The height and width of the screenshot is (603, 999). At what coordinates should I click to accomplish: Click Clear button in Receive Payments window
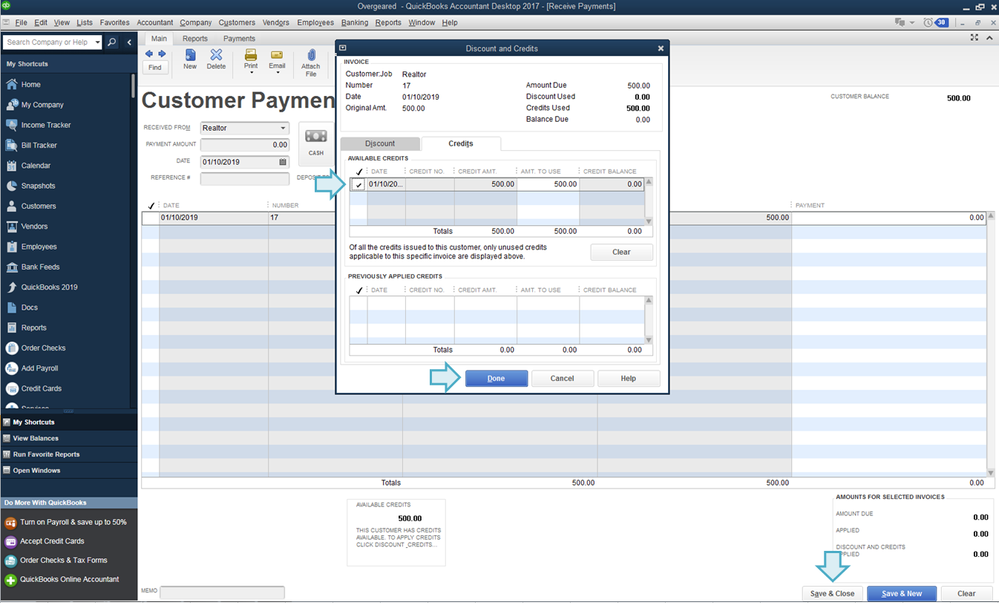pyautogui.click(x=966, y=593)
